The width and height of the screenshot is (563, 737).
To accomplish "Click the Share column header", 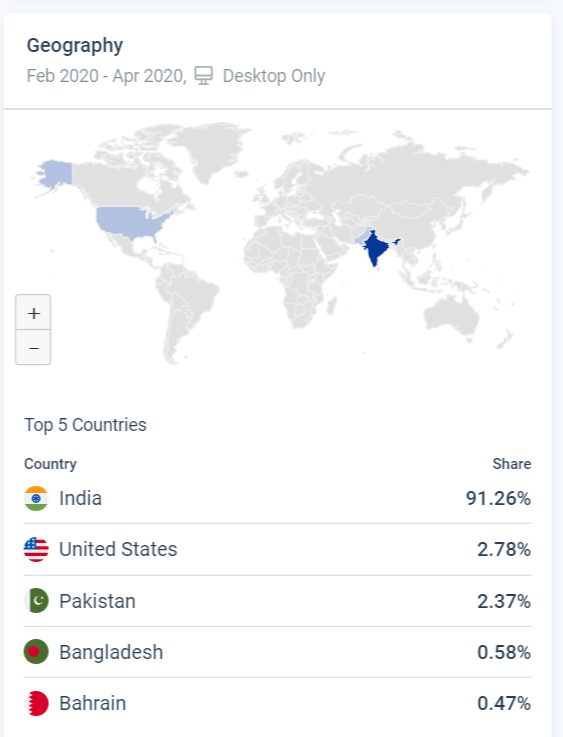I will pos(512,464).
